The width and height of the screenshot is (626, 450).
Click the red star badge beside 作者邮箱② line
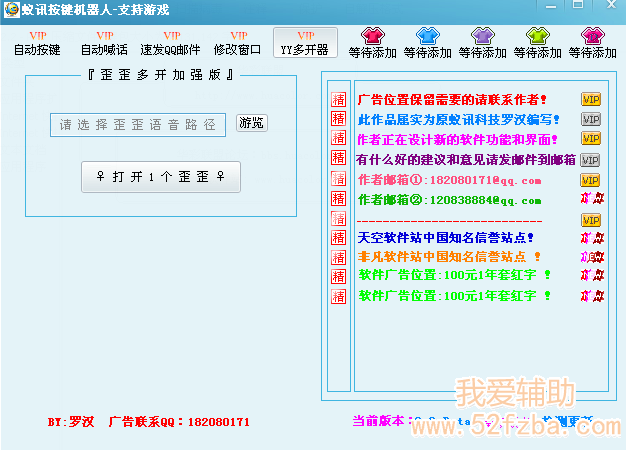(592, 198)
